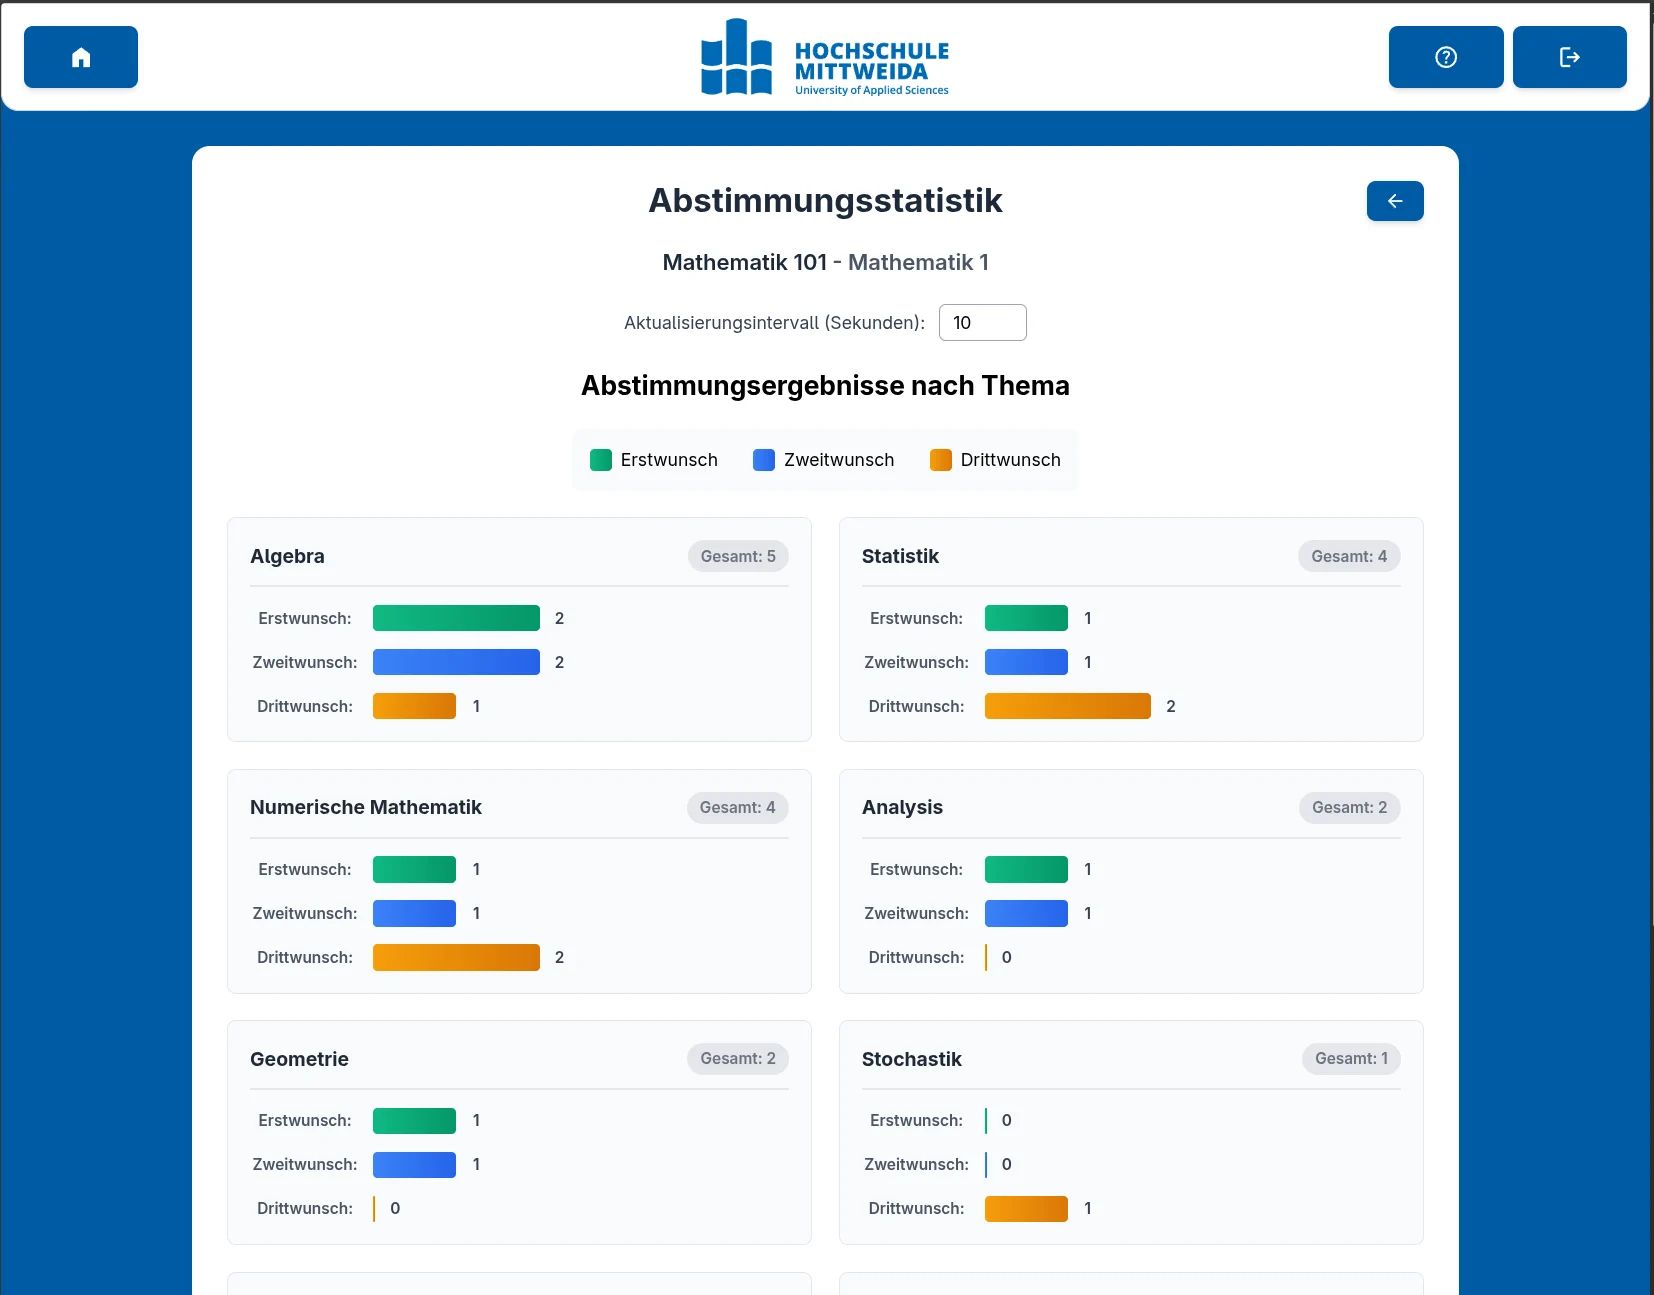Select the blue Zweitwunsch legend icon
This screenshot has width=1654, height=1295.
point(764,460)
